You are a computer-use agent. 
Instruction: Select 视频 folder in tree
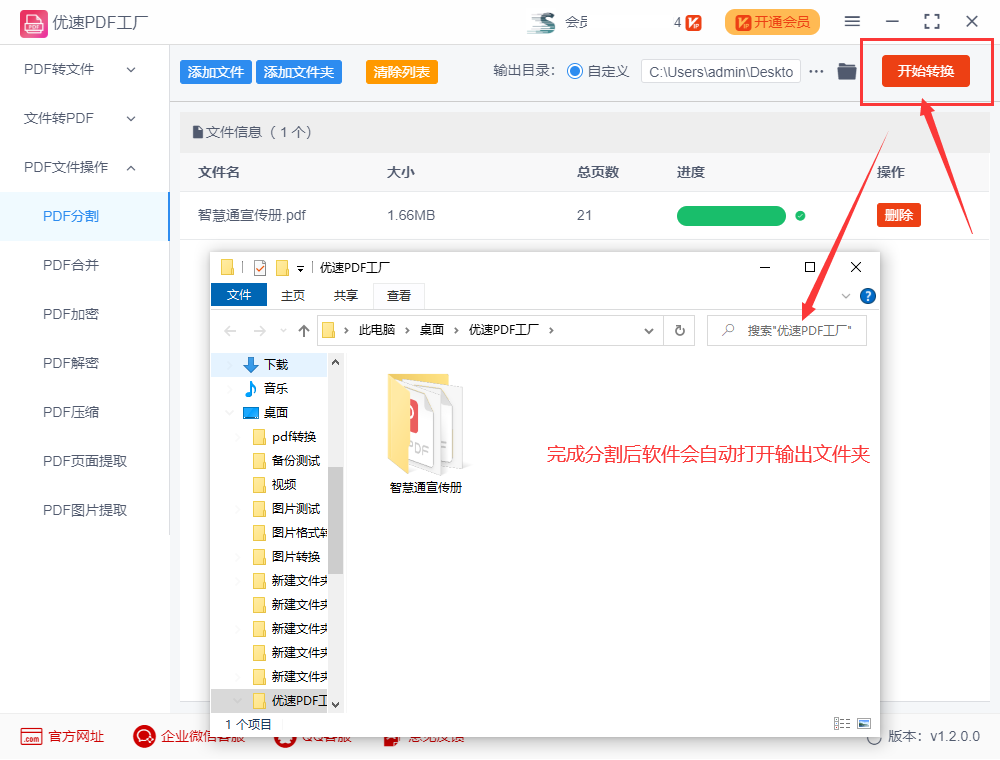[276, 485]
